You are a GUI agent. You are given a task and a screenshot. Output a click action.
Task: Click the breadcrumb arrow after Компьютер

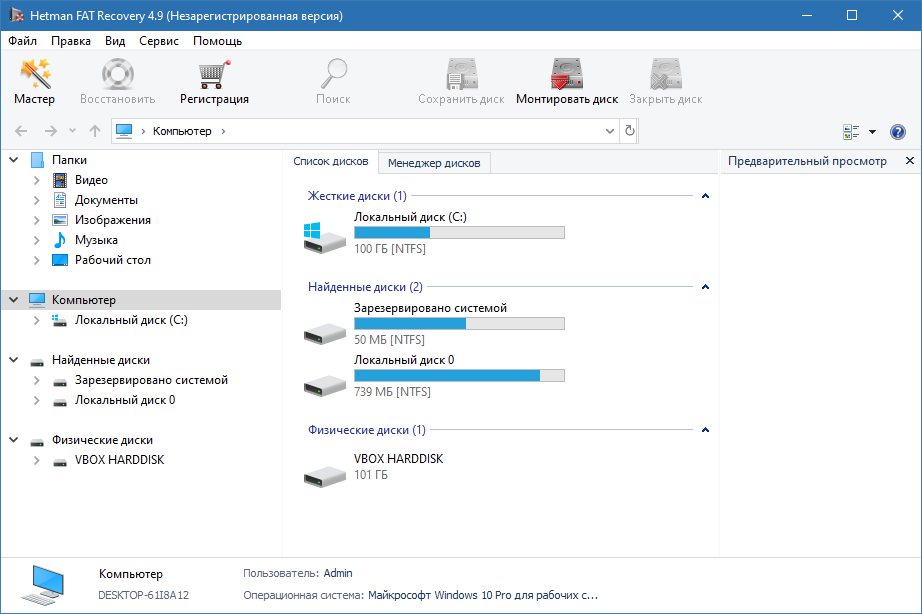tap(223, 131)
